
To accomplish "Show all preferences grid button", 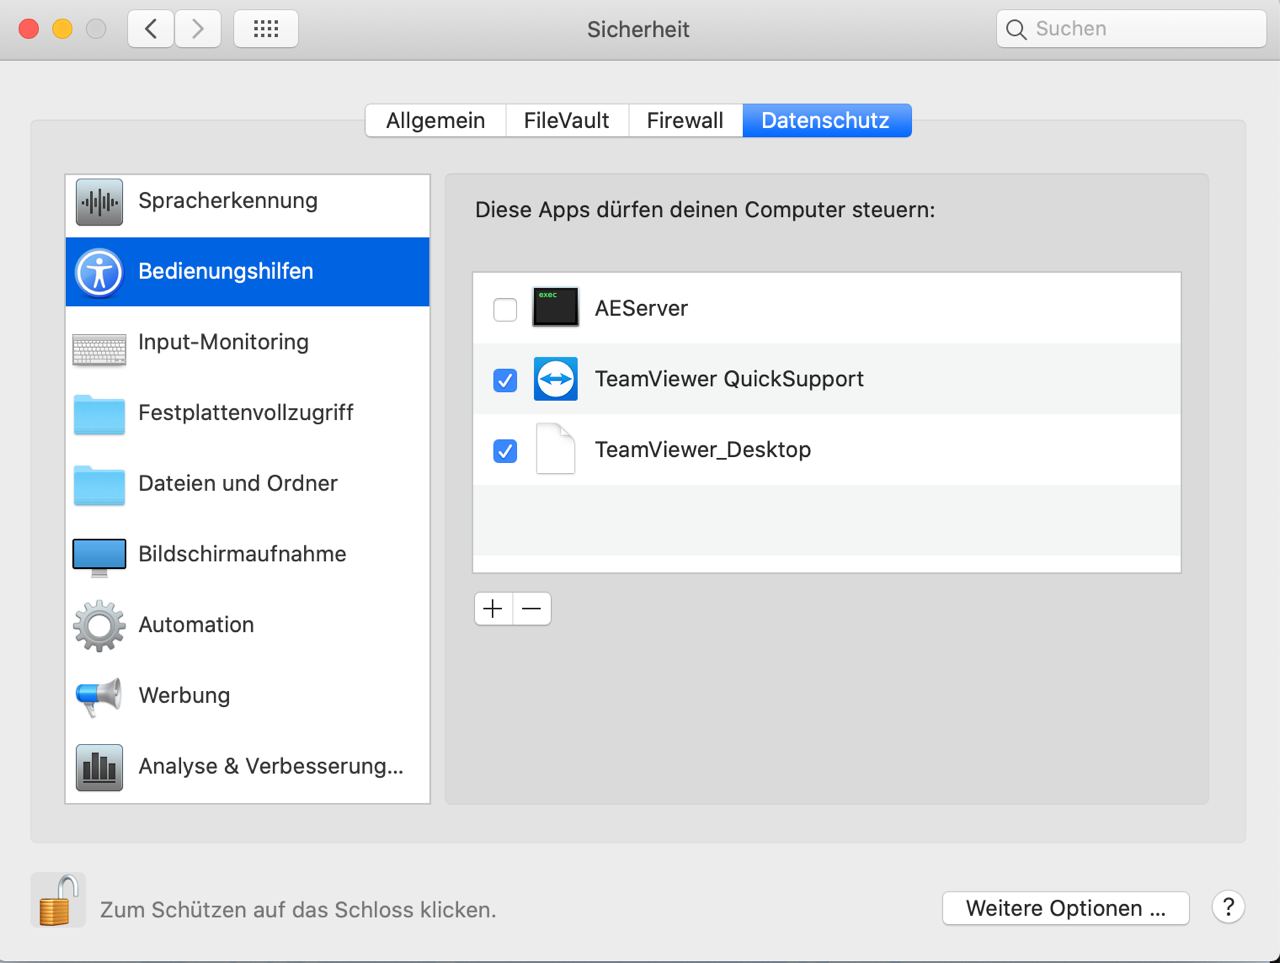I will [266, 29].
